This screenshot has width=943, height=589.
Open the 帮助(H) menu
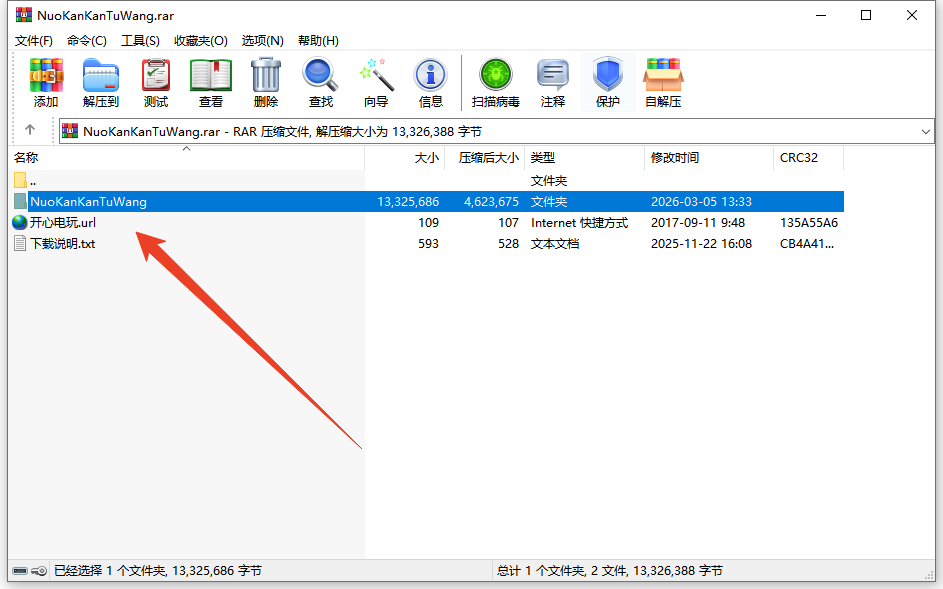pyautogui.click(x=318, y=40)
